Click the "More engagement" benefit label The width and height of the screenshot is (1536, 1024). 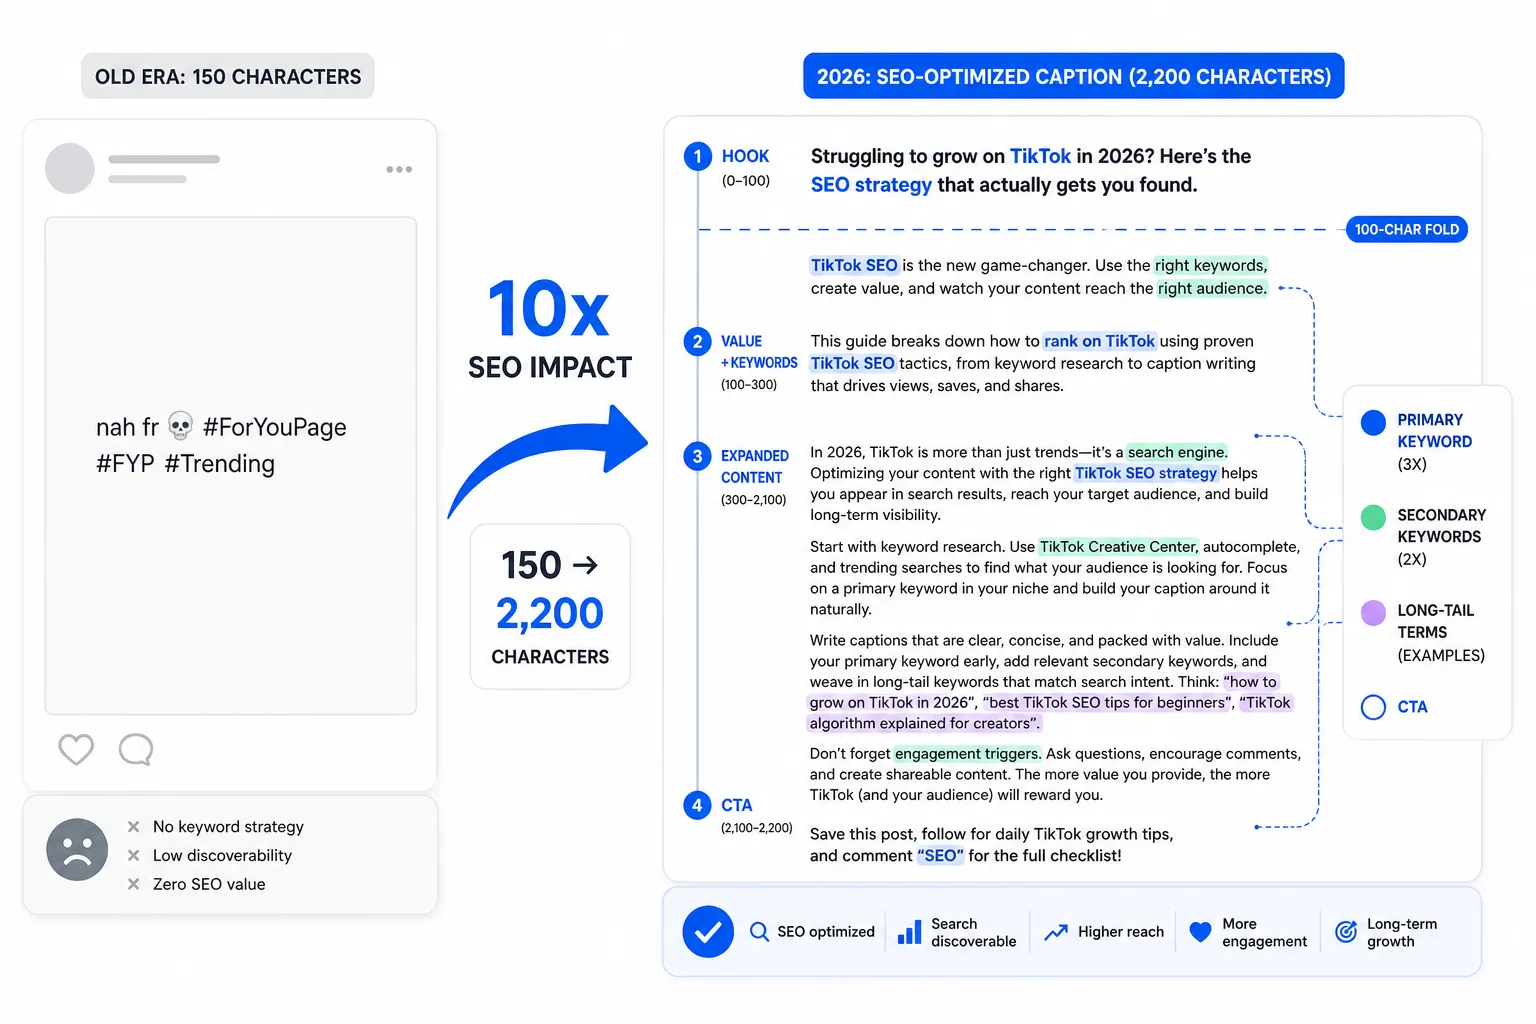(1264, 932)
